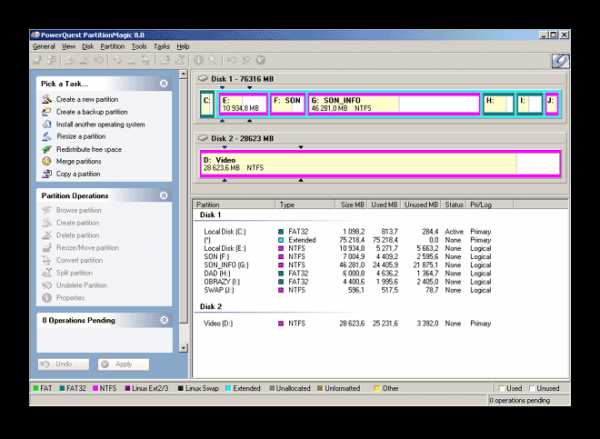
Task: Click the Create a backup partition icon
Action: tap(47, 112)
